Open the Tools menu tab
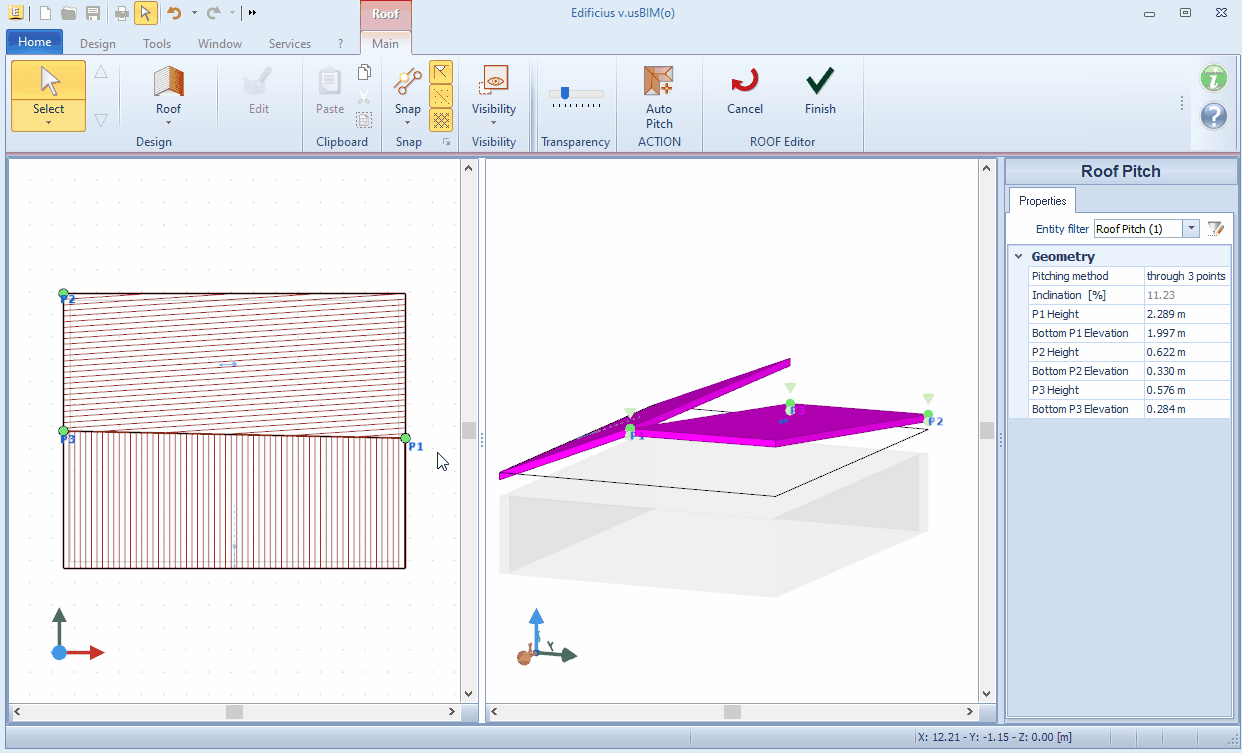This screenshot has width=1242, height=753. [157, 44]
